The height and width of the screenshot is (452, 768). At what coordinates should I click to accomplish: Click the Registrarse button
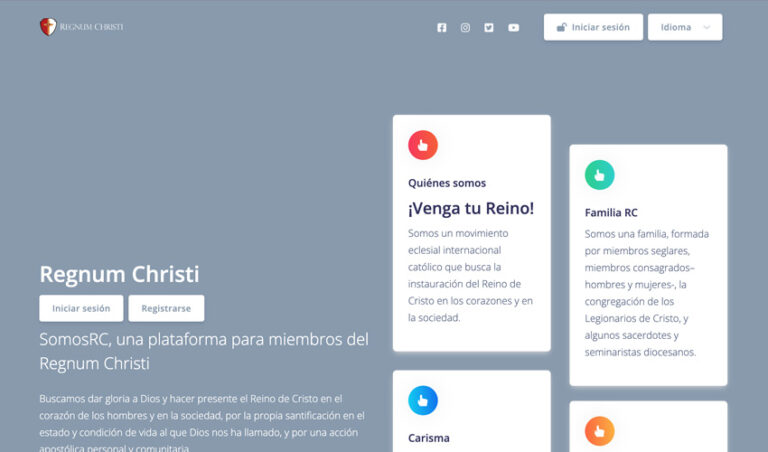(x=166, y=309)
